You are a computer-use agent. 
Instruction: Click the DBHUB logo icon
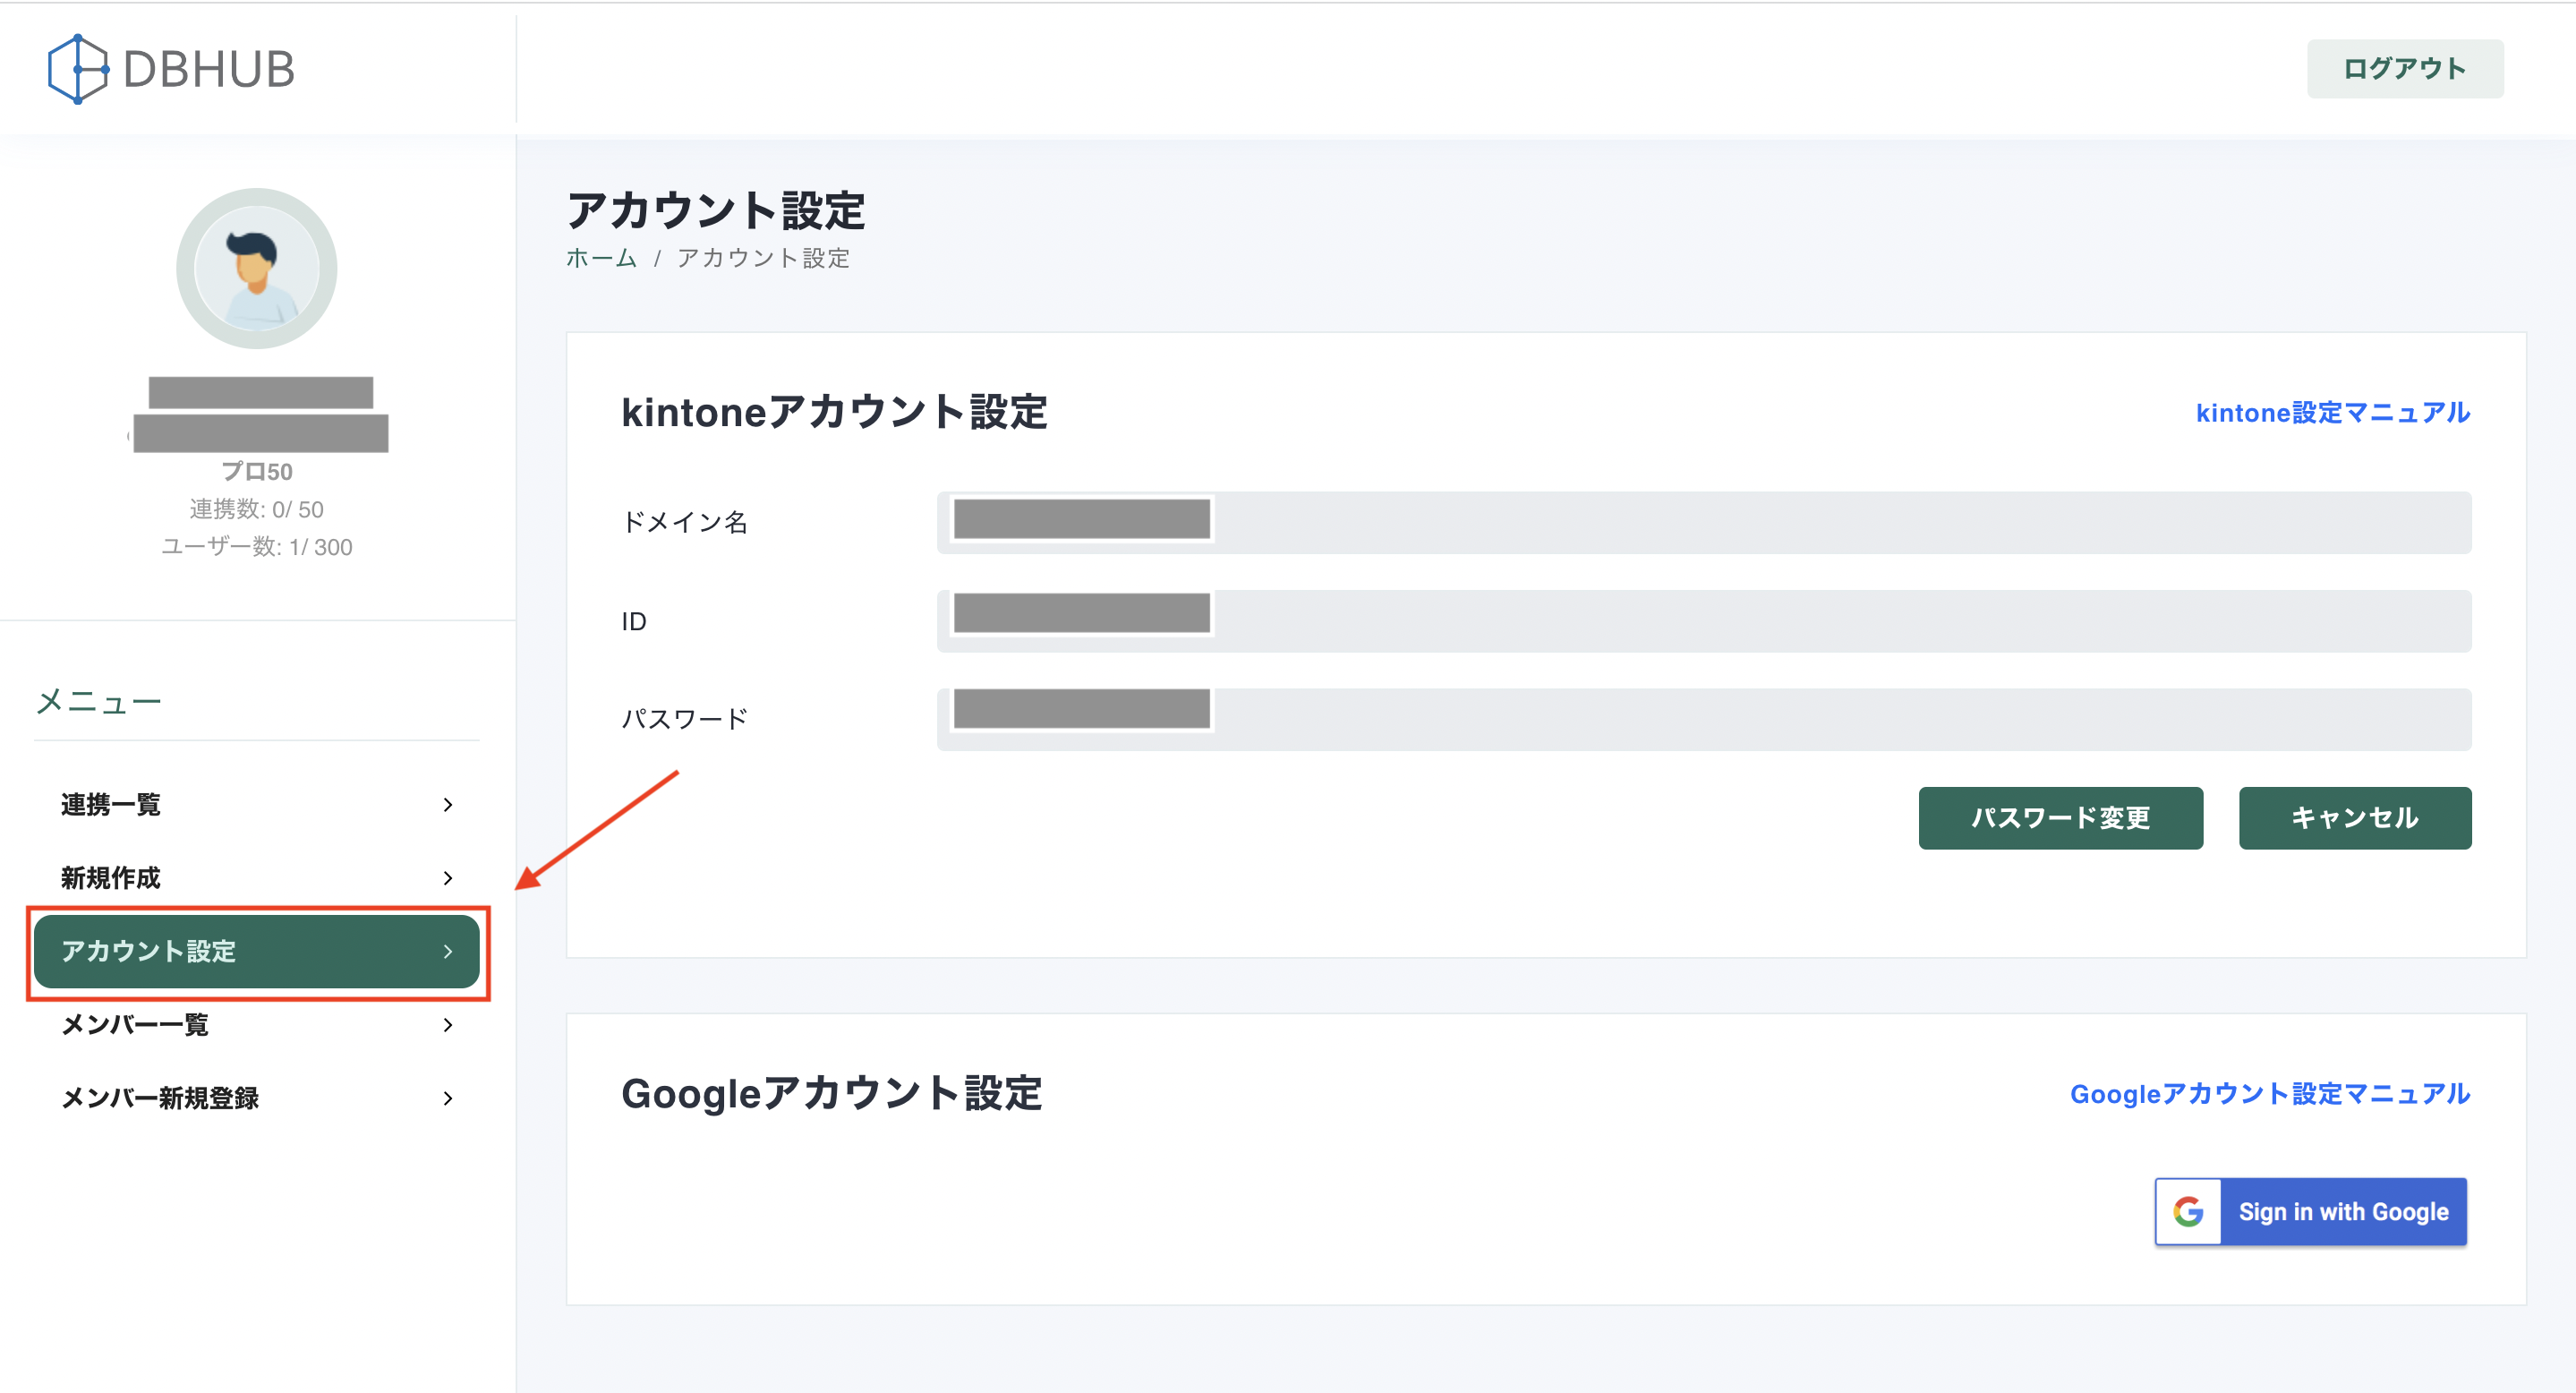point(78,69)
